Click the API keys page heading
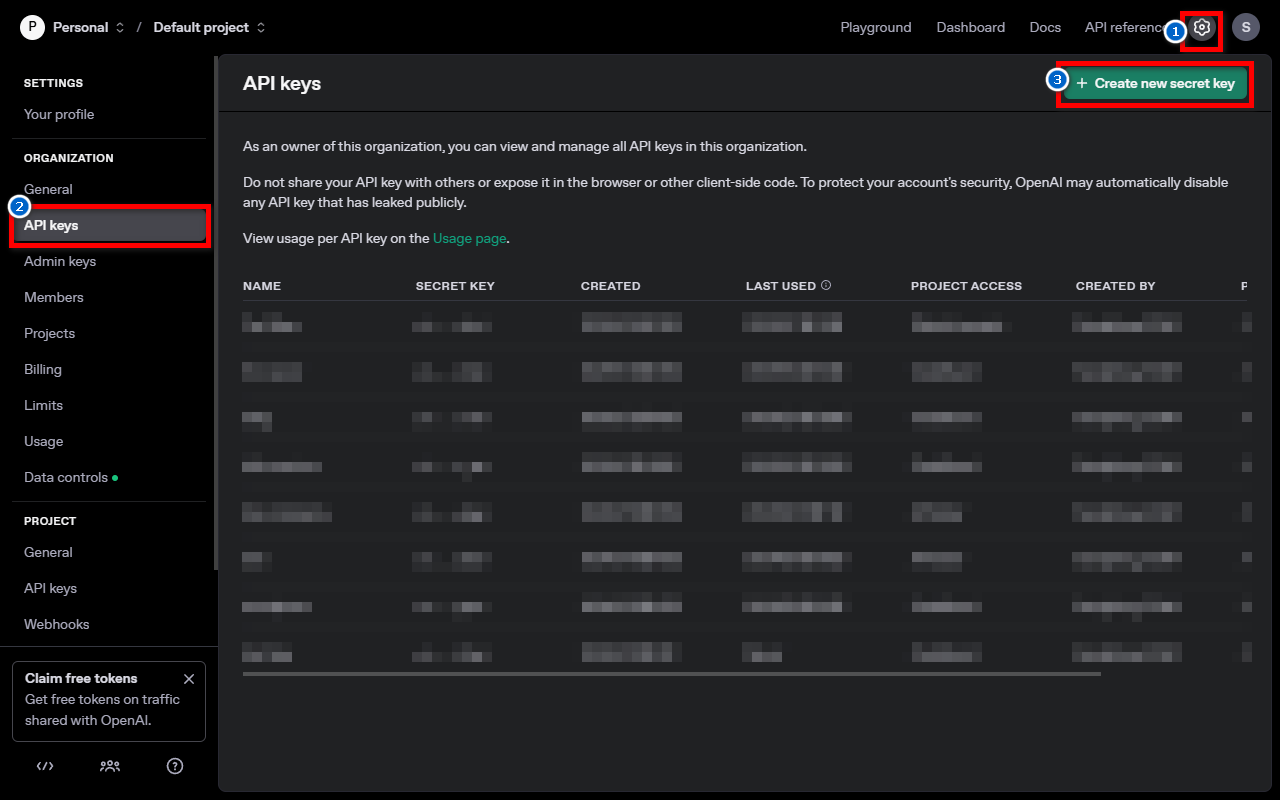Image resolution: width=1280 pixels, height=800 pixels. (x=282, y=83)
